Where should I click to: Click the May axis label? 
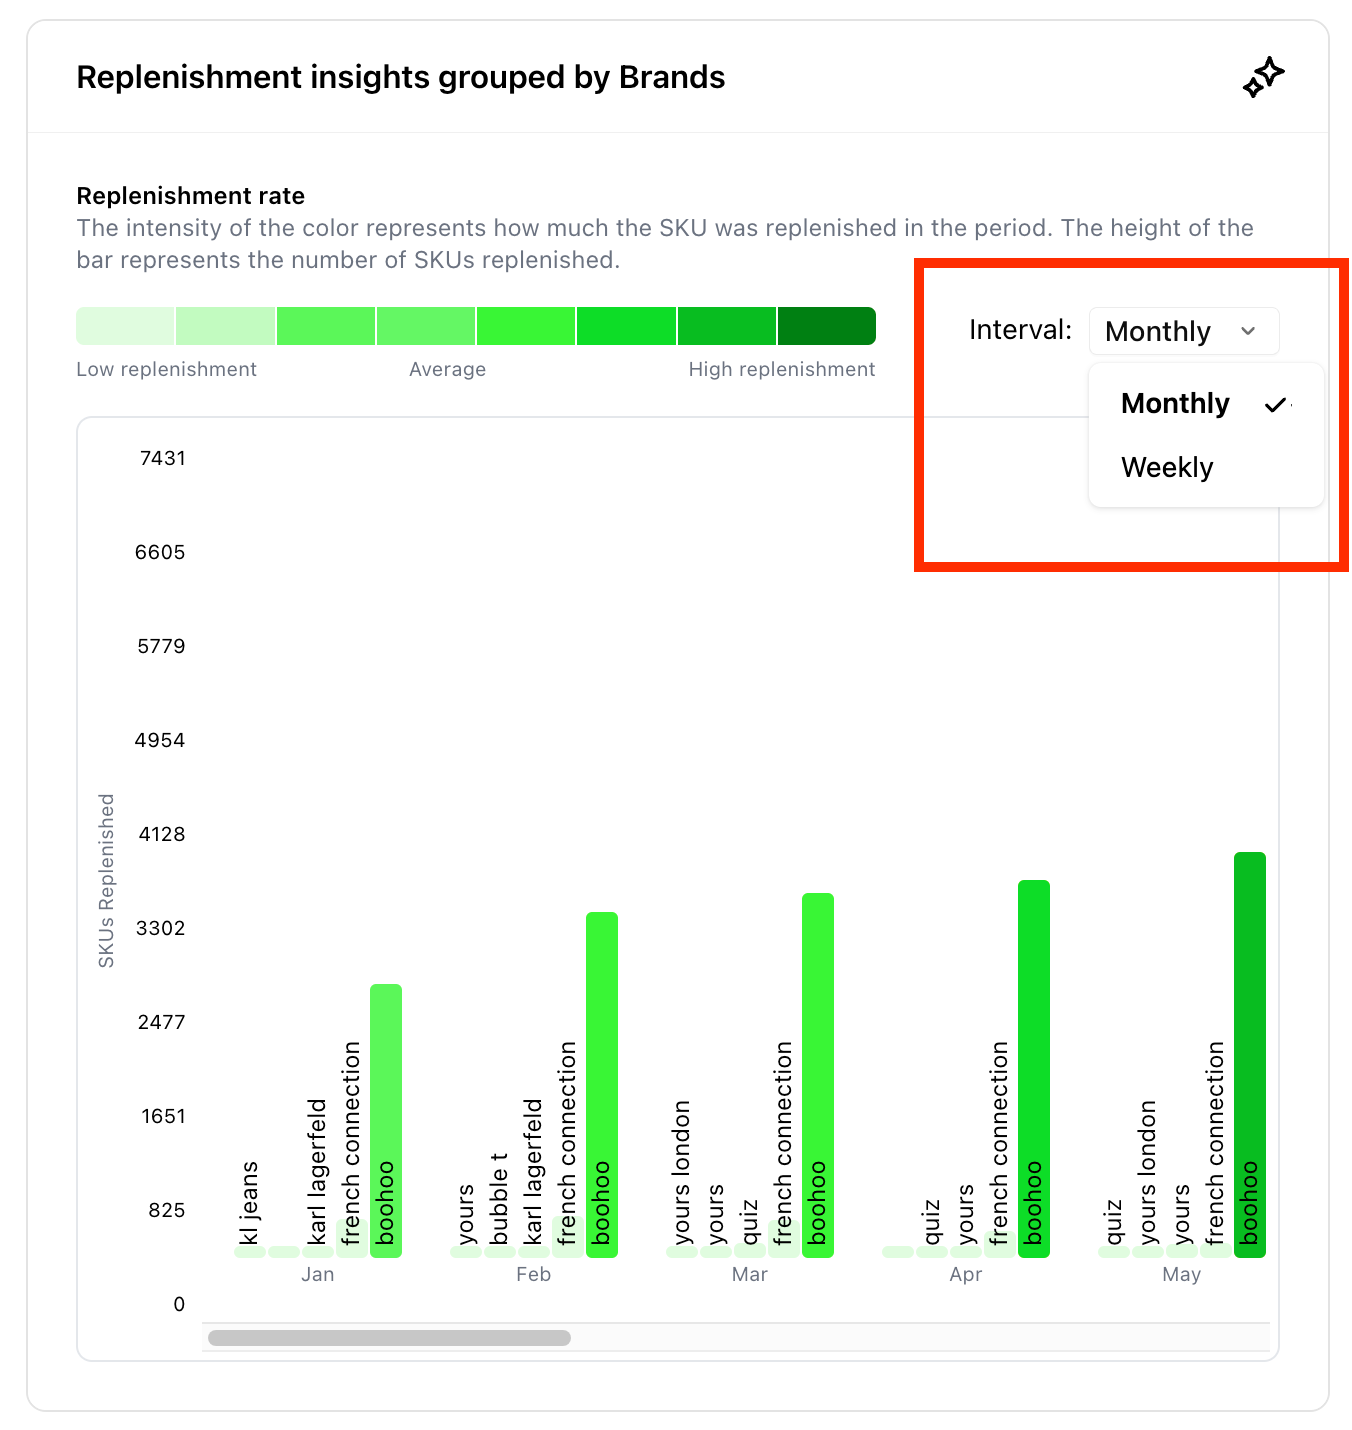coord(1182,1274)
